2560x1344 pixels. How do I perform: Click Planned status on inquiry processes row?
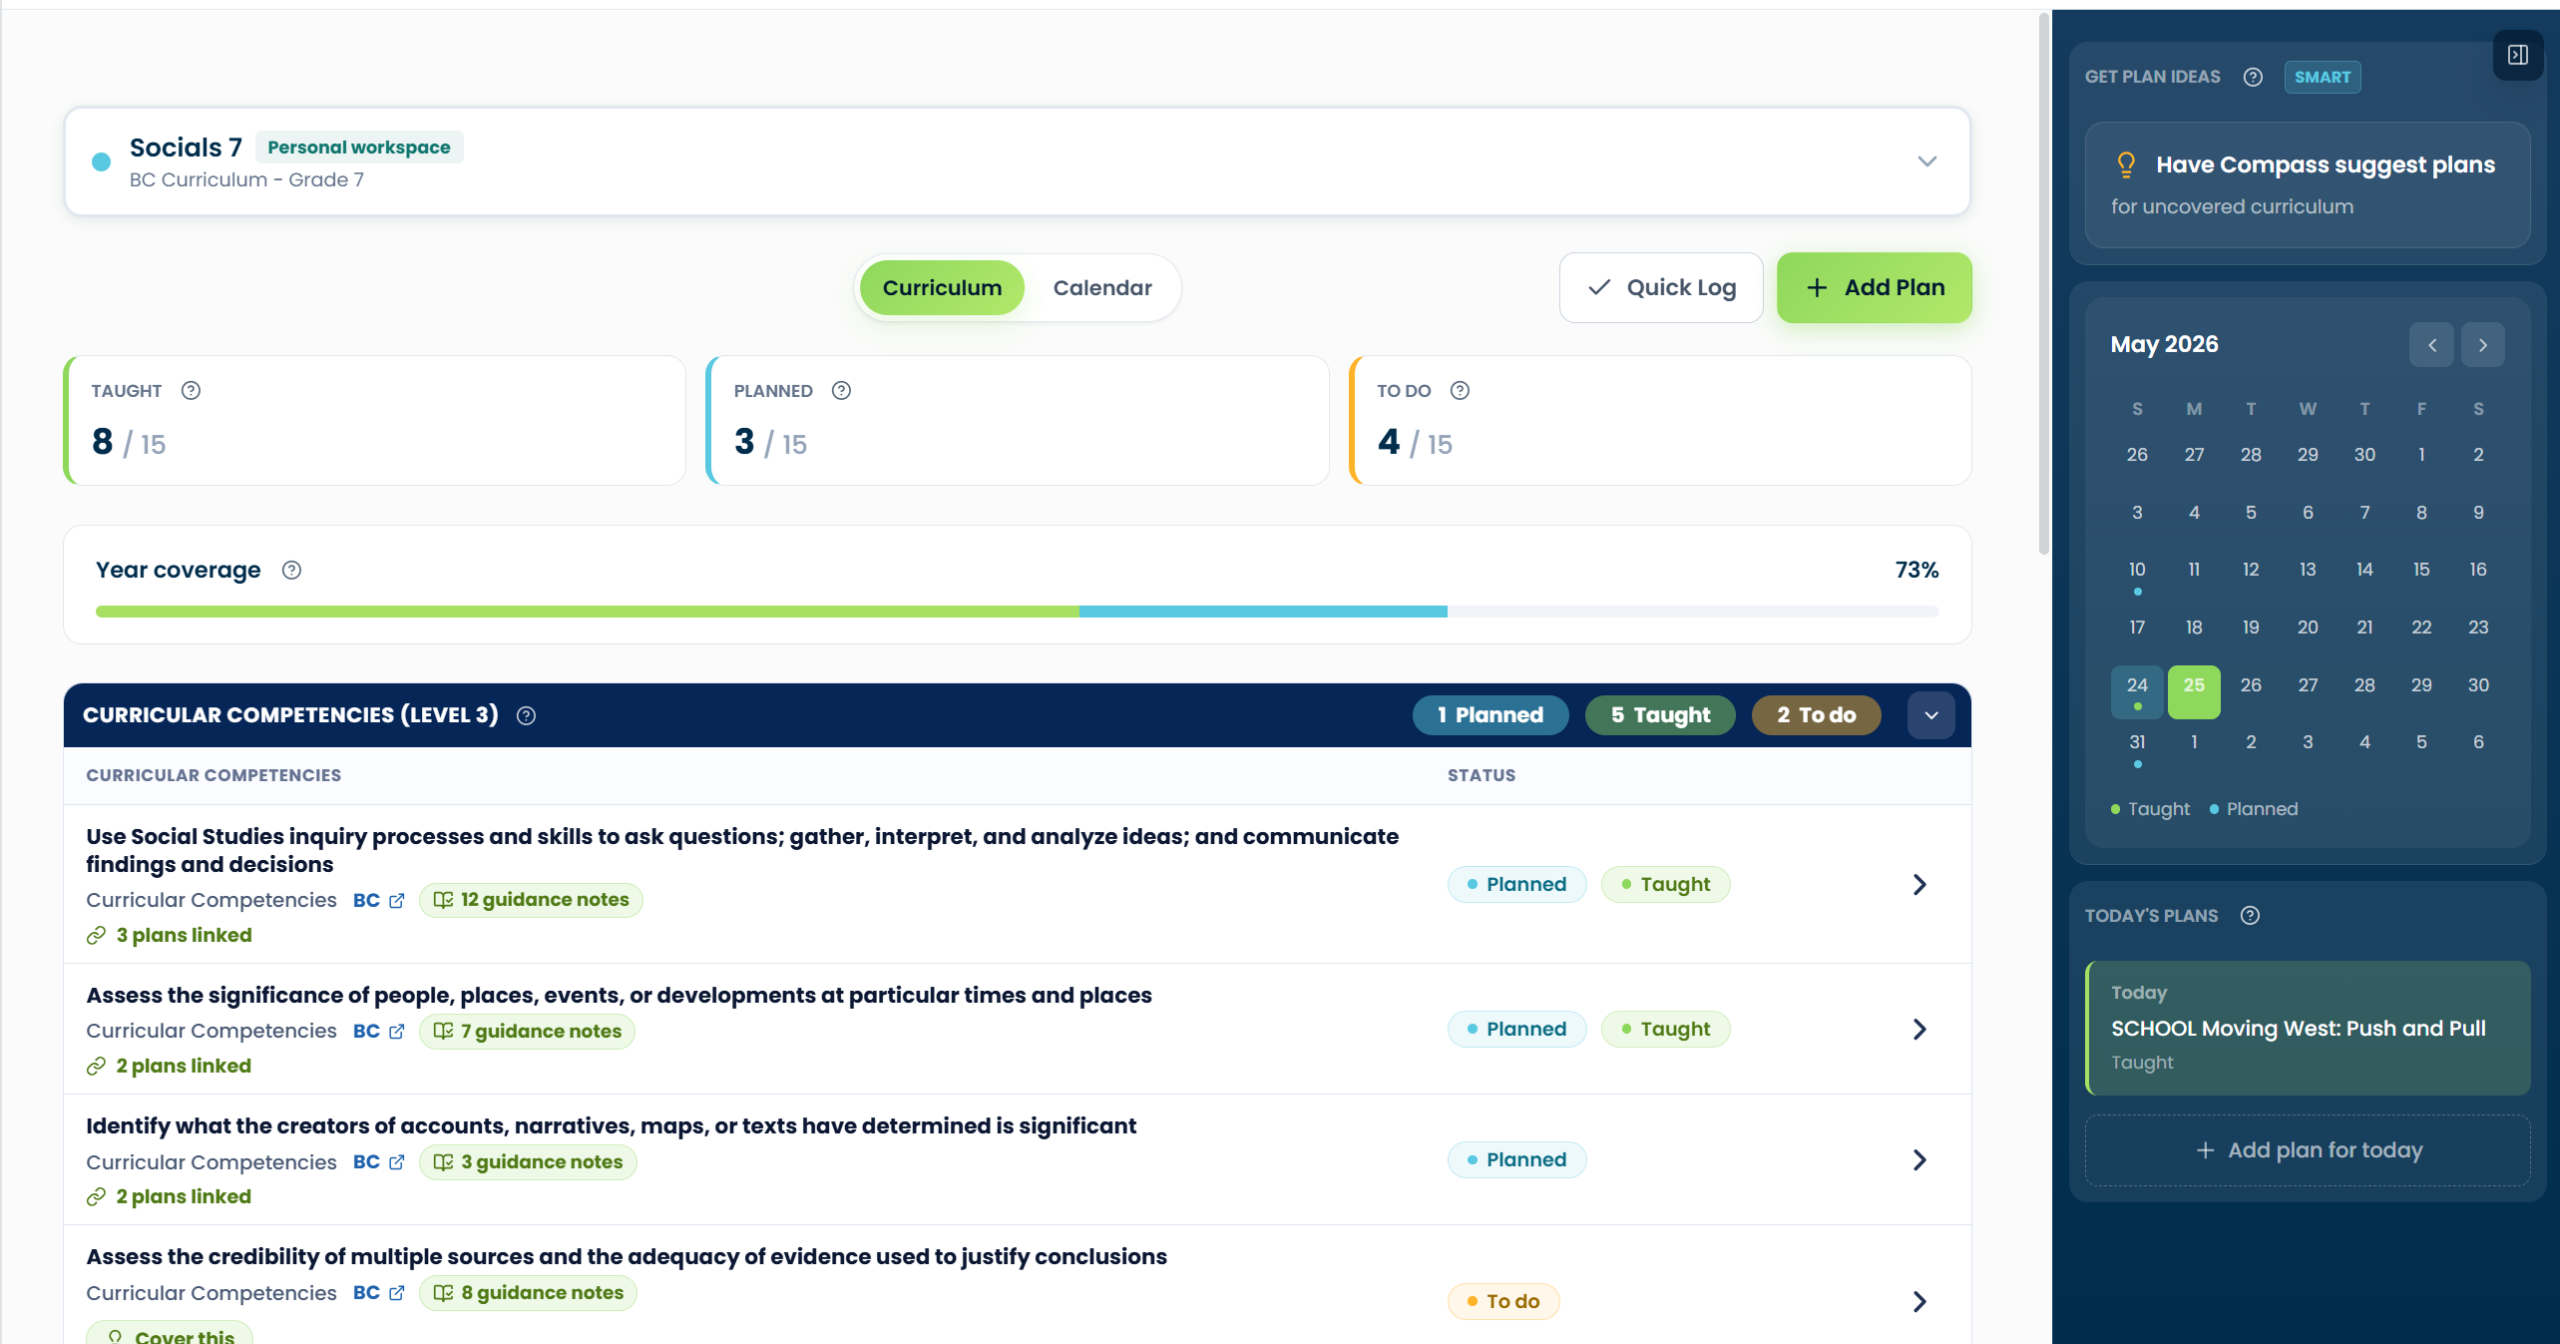click(x=1516, y=885)
